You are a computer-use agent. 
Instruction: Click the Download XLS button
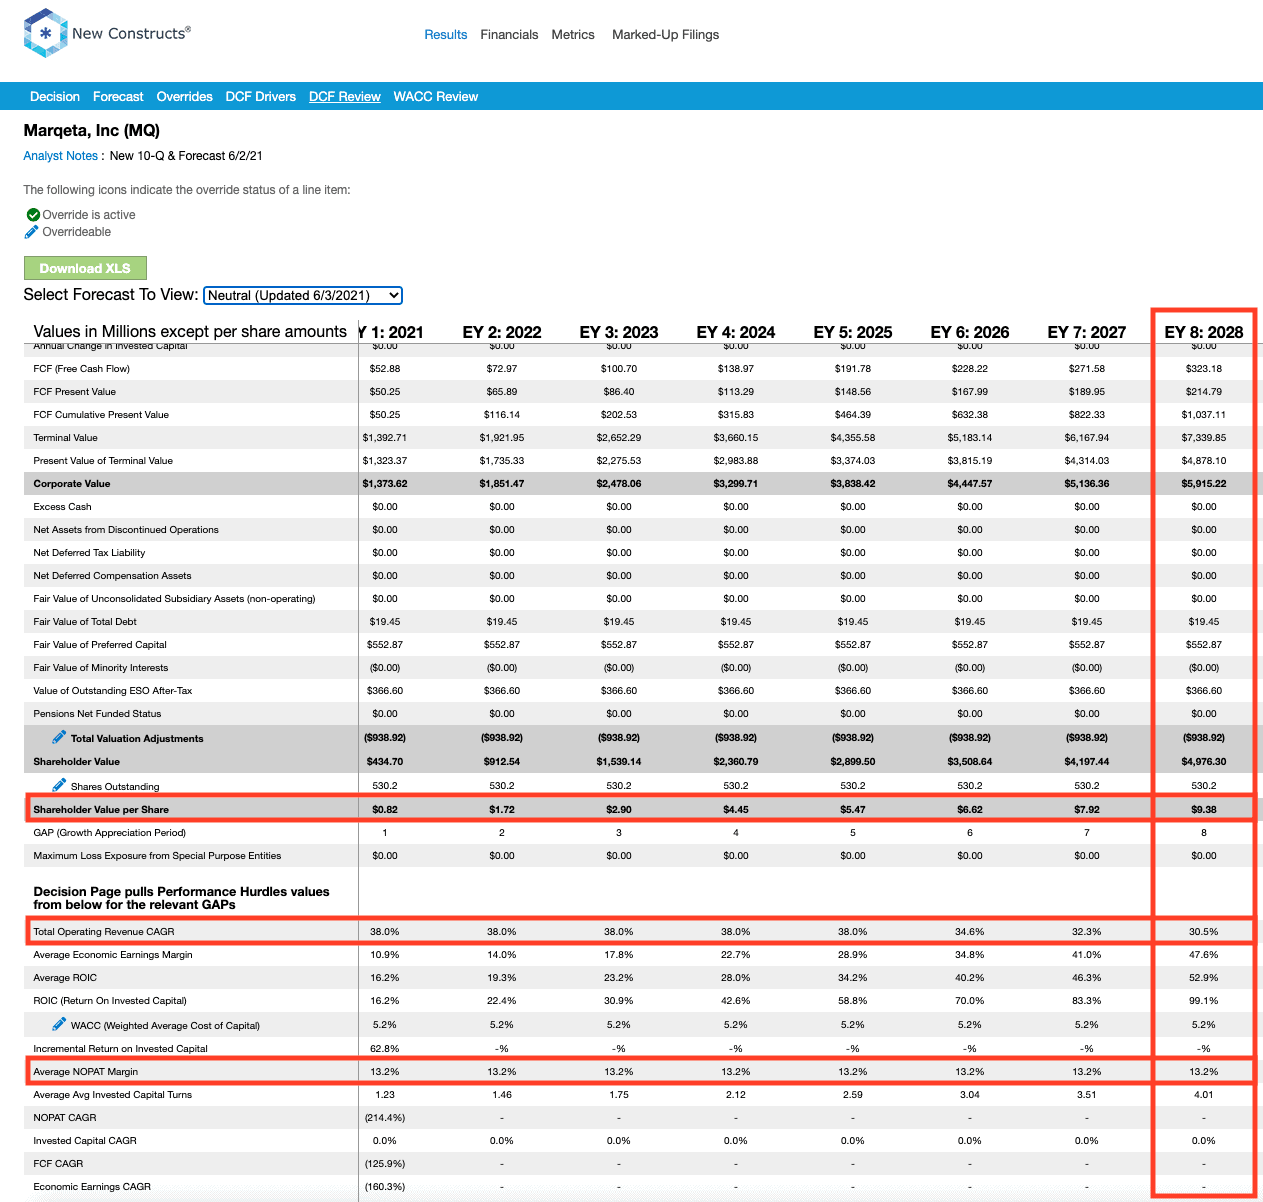[x=85, y=268]
